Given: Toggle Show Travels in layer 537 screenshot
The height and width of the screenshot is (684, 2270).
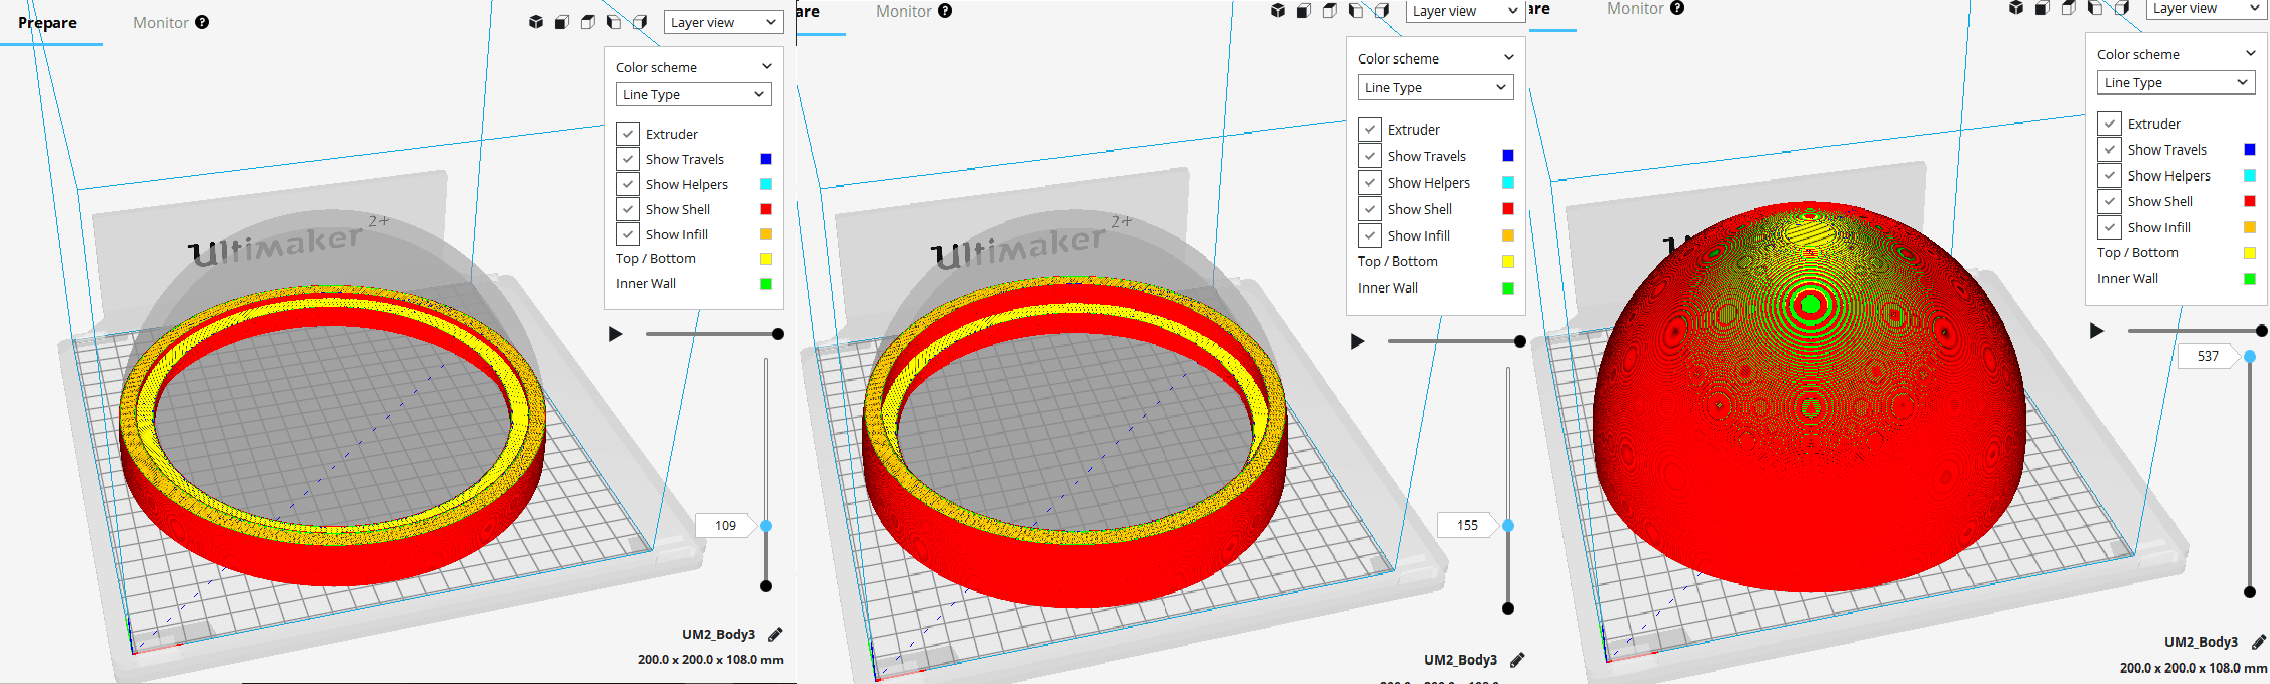Looking at the screenshot, I should click(x=2109, y=149).
